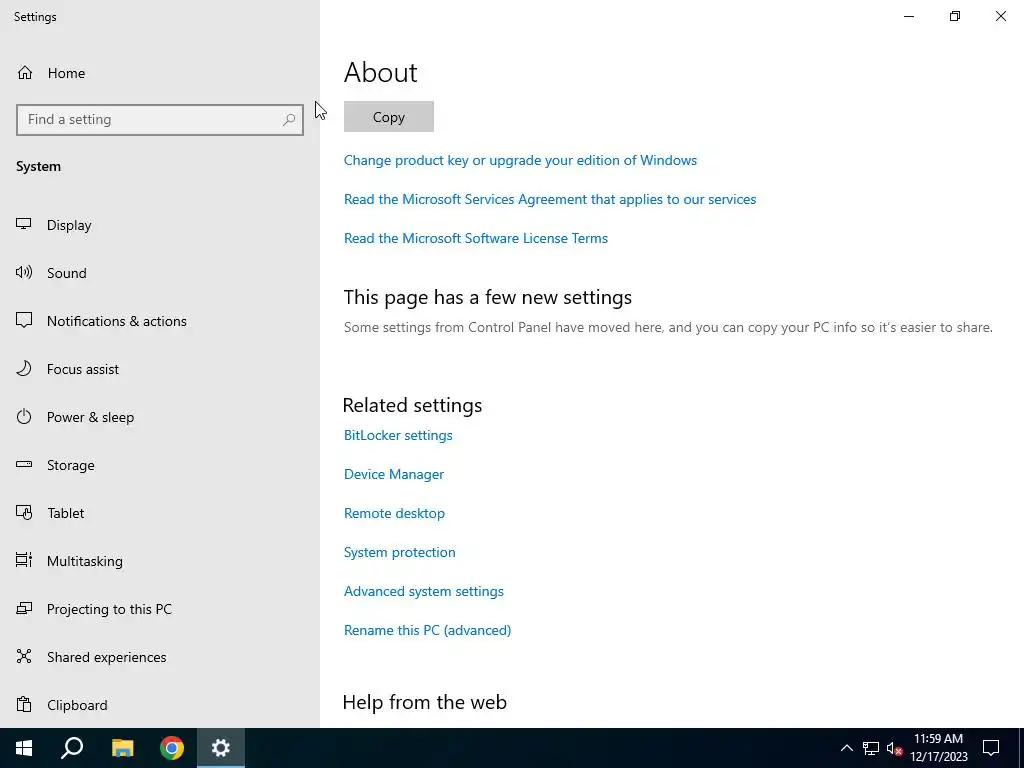Open Clipboard settings

tap(160, 705)
